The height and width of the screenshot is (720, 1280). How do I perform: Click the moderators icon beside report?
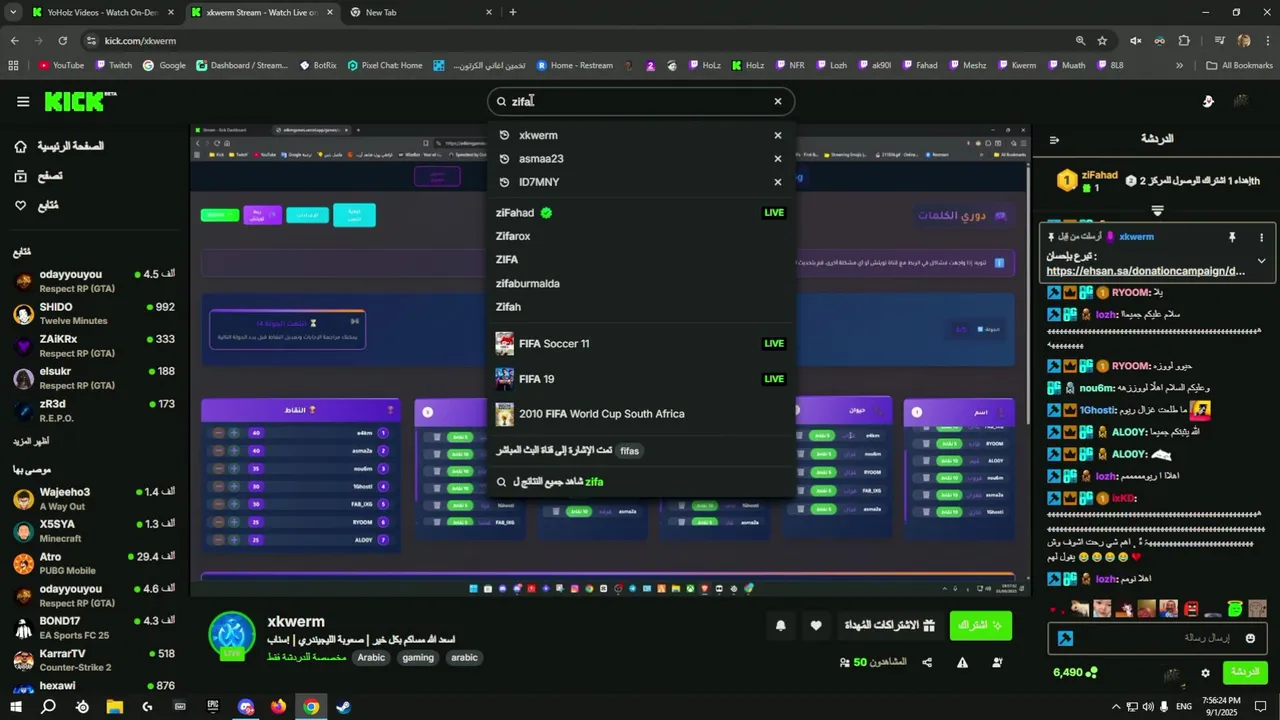point(997,662)
